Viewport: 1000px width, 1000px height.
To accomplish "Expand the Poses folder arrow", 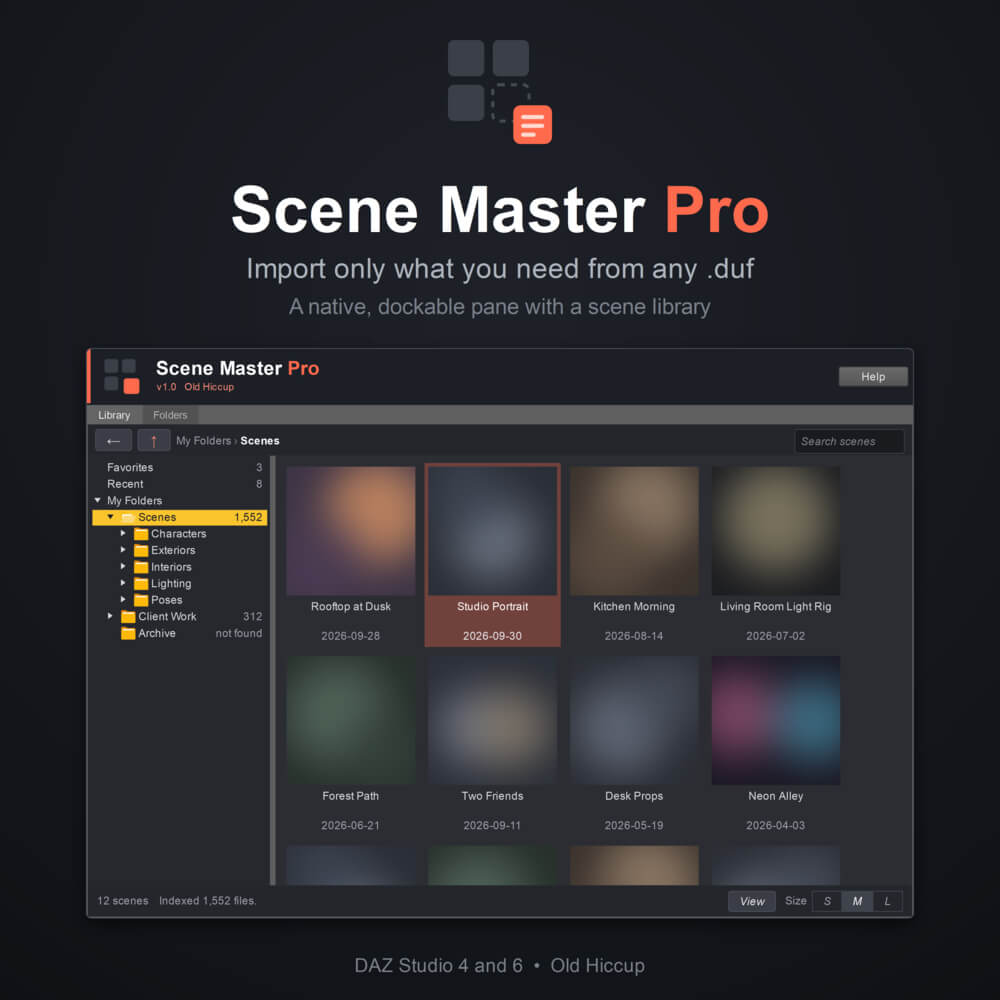I will pyautogui.click(x=123, y=599).
